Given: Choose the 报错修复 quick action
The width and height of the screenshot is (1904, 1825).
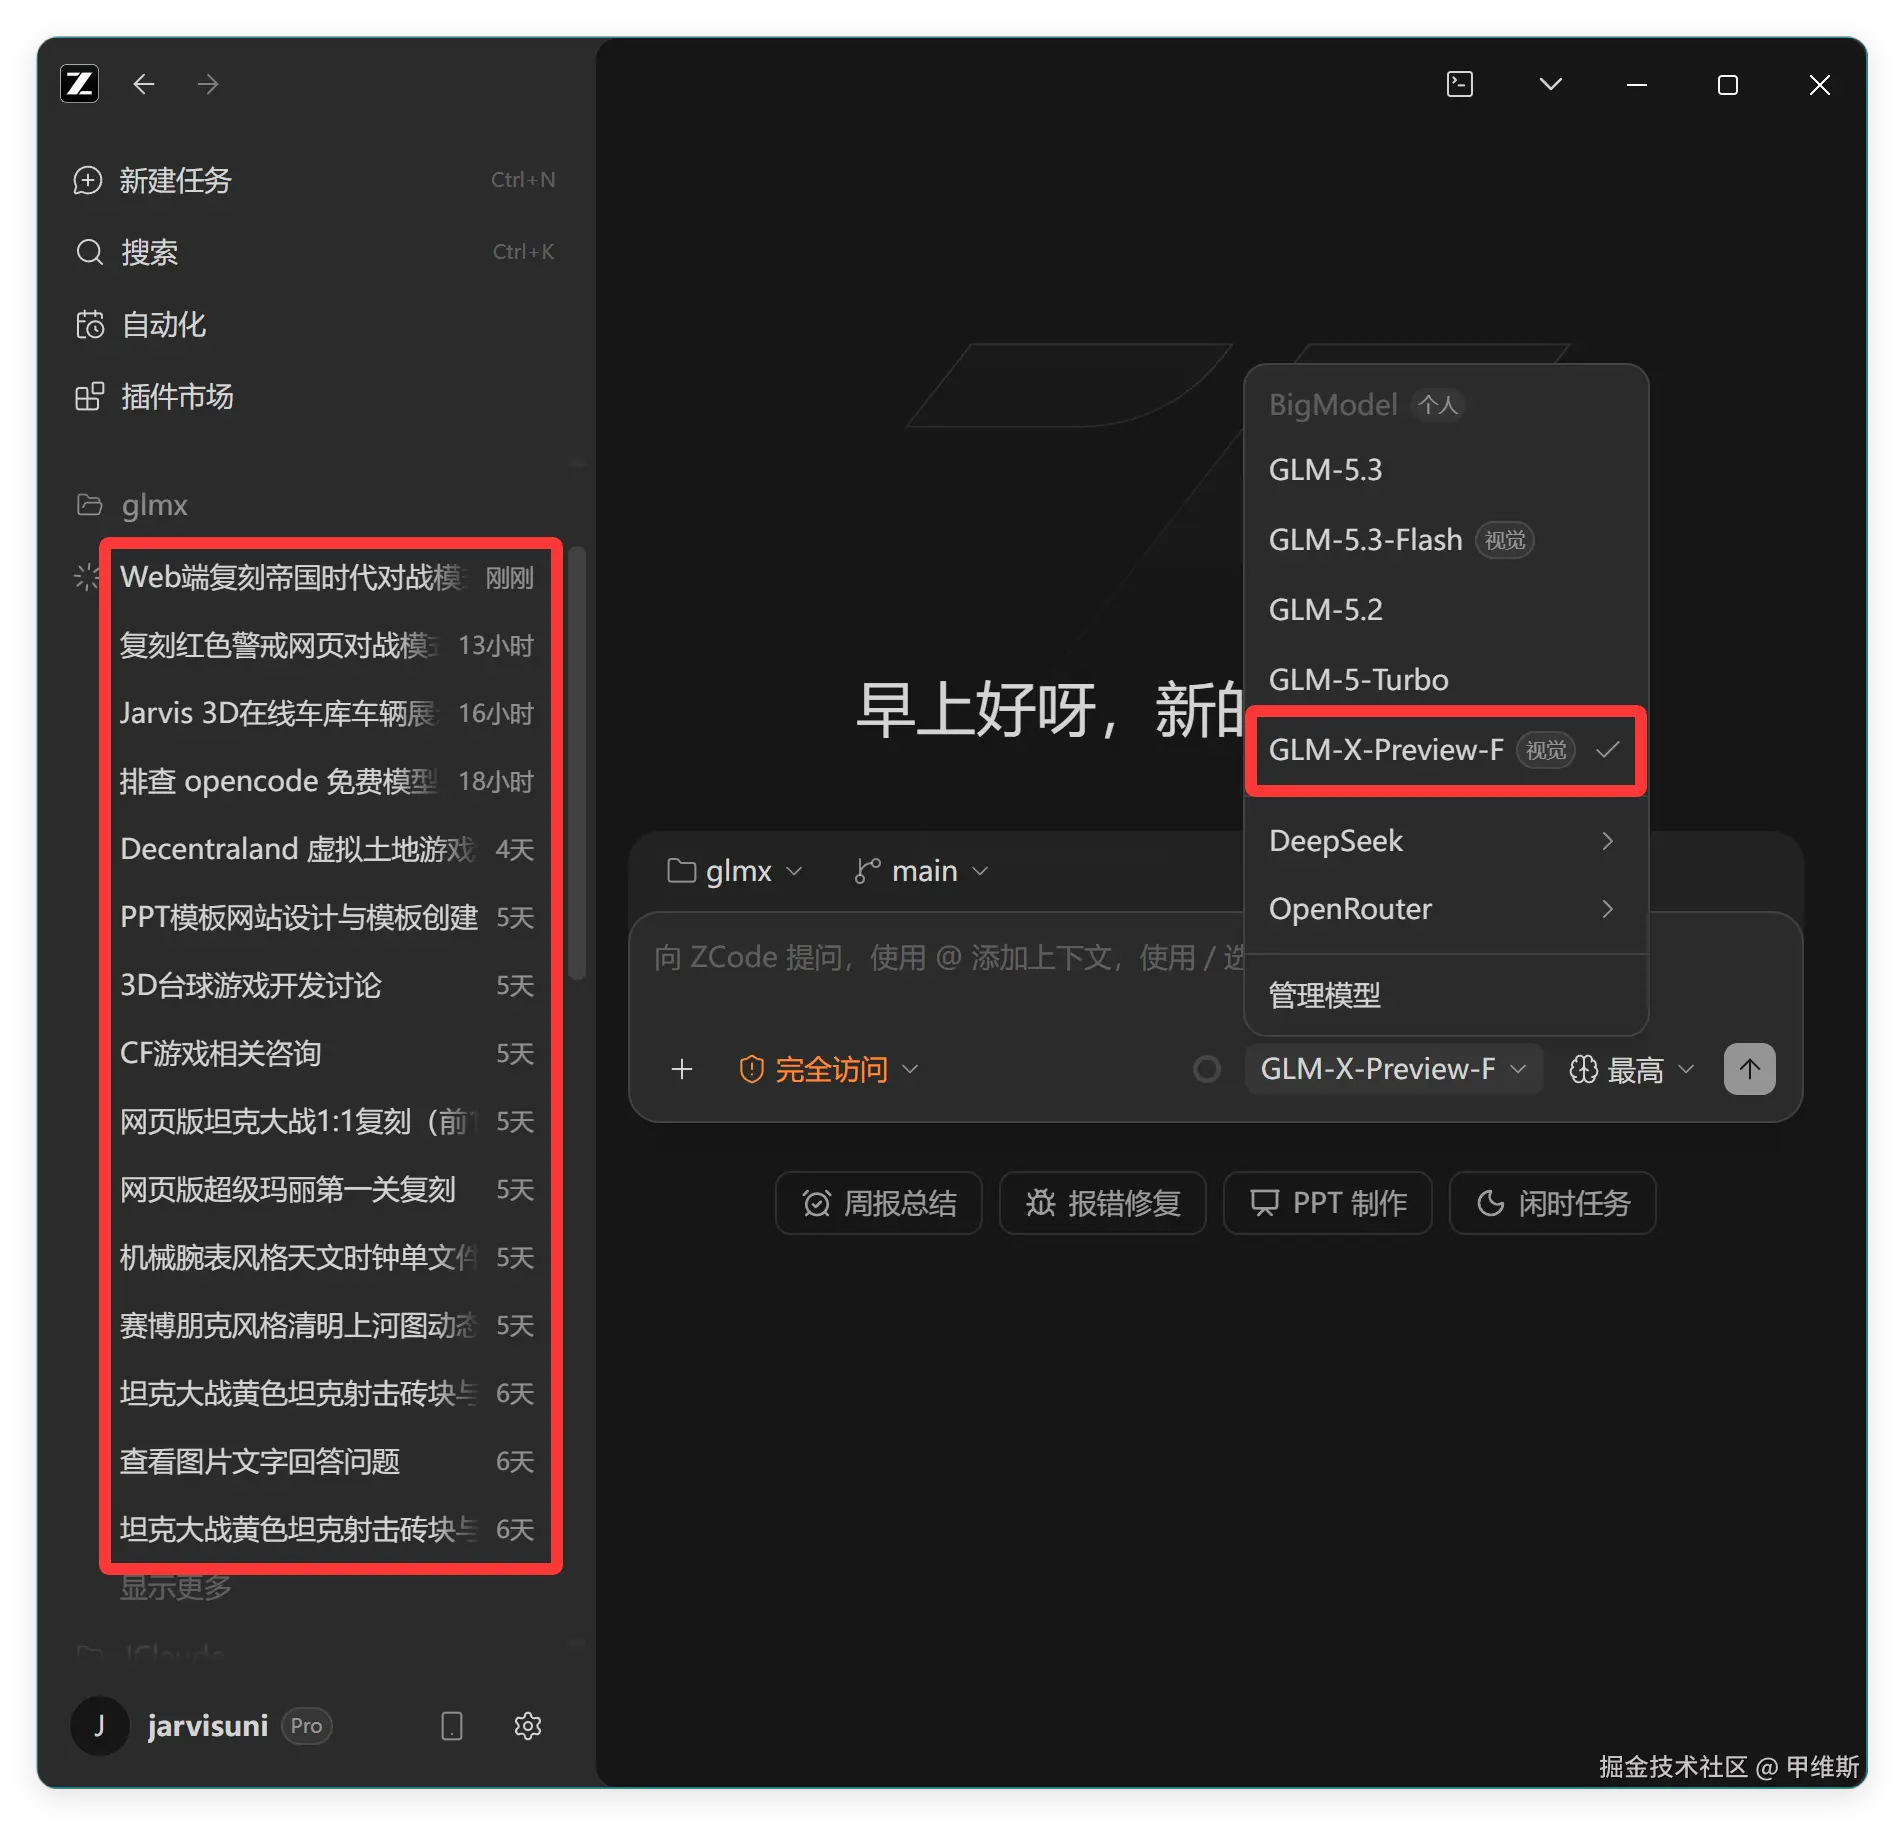Looking at the screenshot, I should 1103,1203.
